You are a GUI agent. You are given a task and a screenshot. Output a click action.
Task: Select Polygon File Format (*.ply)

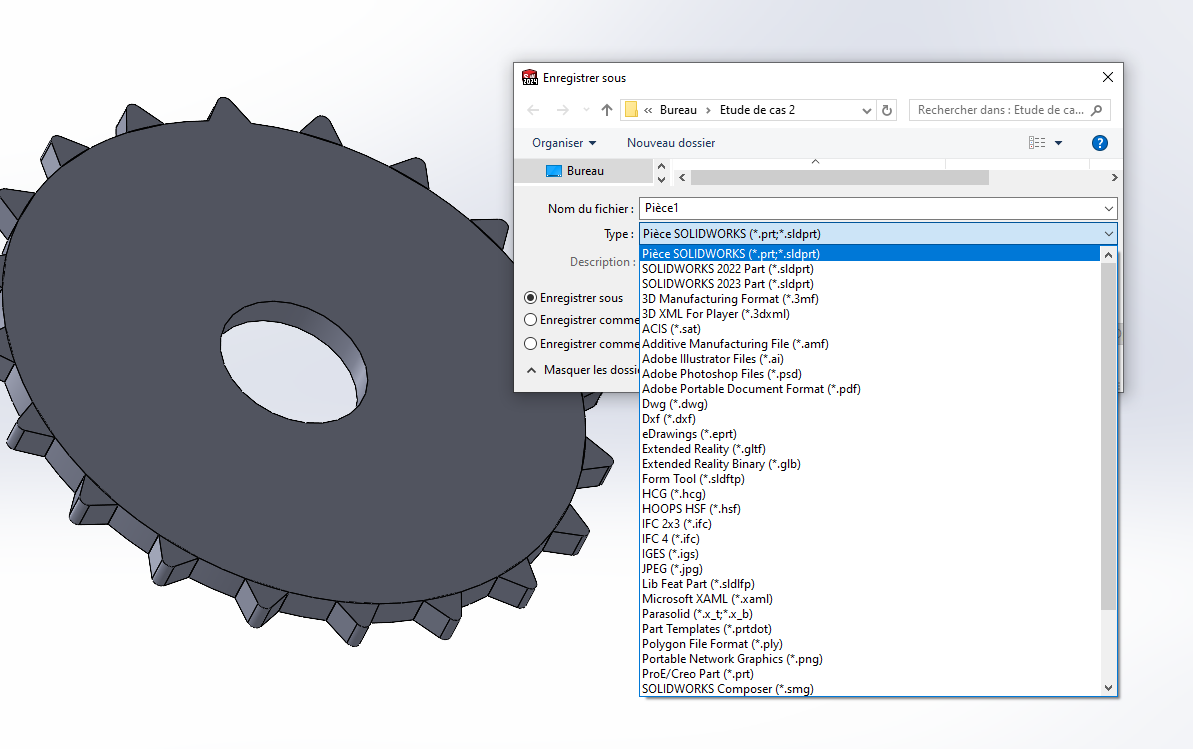[870, 644]
